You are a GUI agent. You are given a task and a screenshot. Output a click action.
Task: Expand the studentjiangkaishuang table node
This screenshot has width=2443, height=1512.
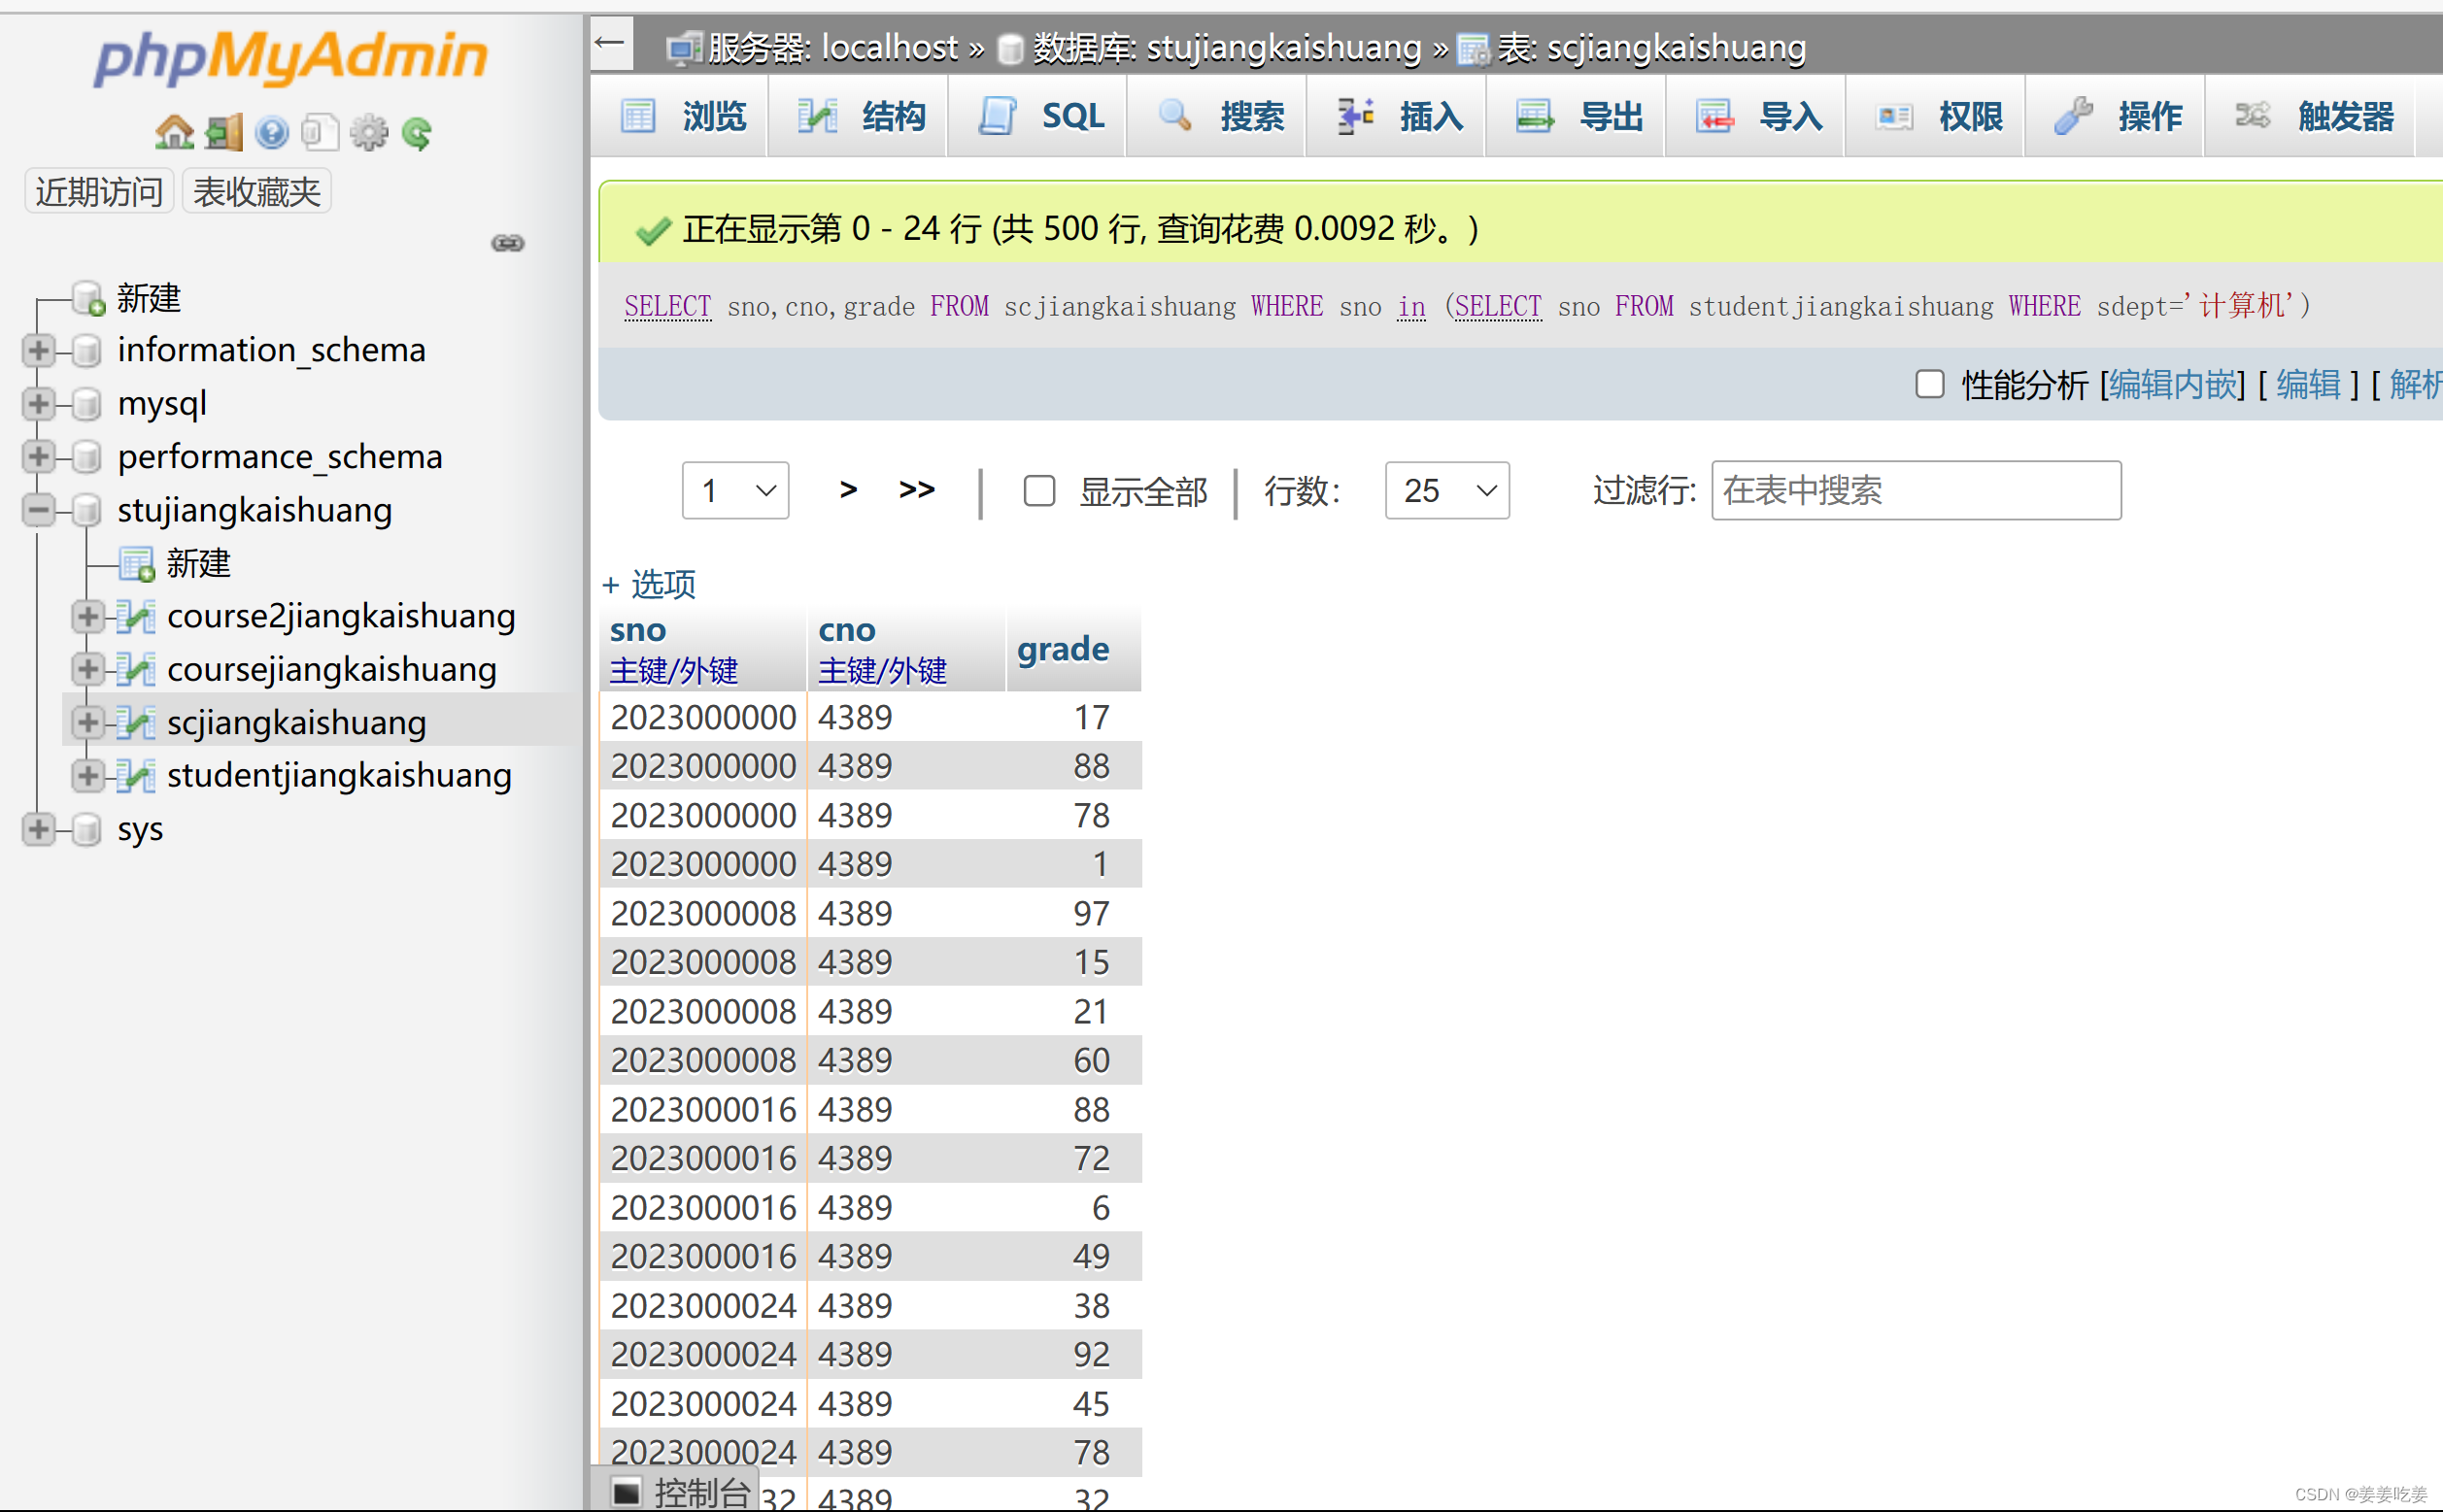tap(87, 775)
